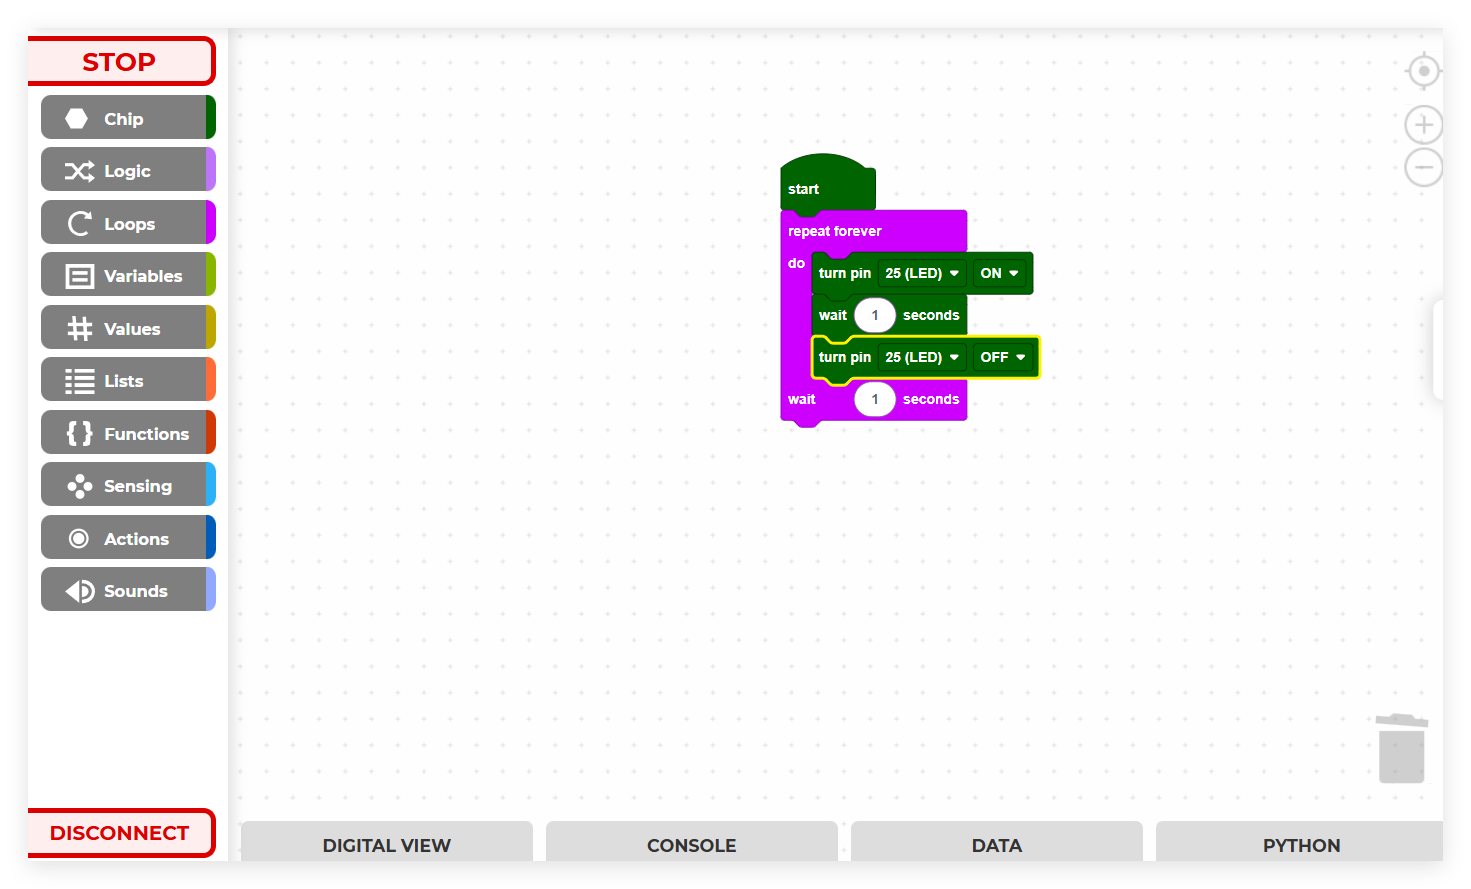Click the trash can icon
This screenshot has width=1471, height=889.
click(x=1401, y=748)
